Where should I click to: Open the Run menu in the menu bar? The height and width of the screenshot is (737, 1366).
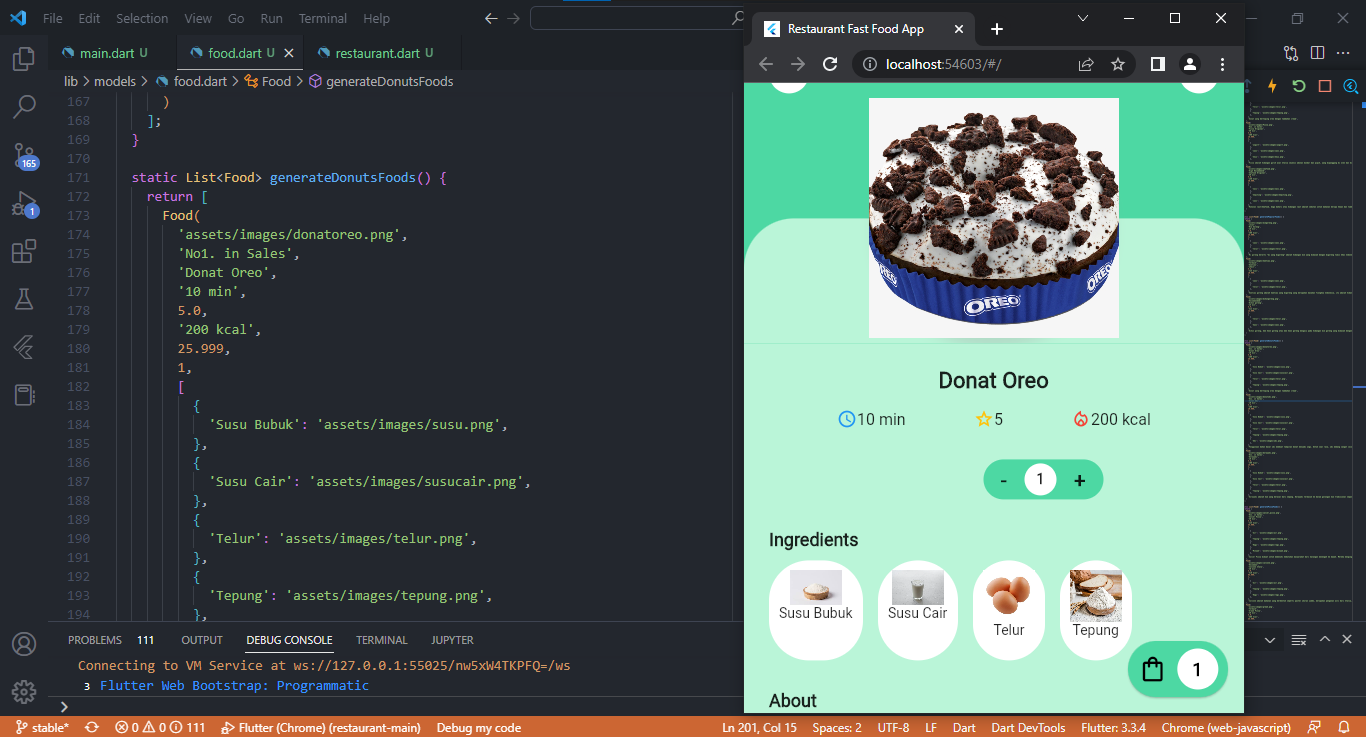tap(270, 18)
